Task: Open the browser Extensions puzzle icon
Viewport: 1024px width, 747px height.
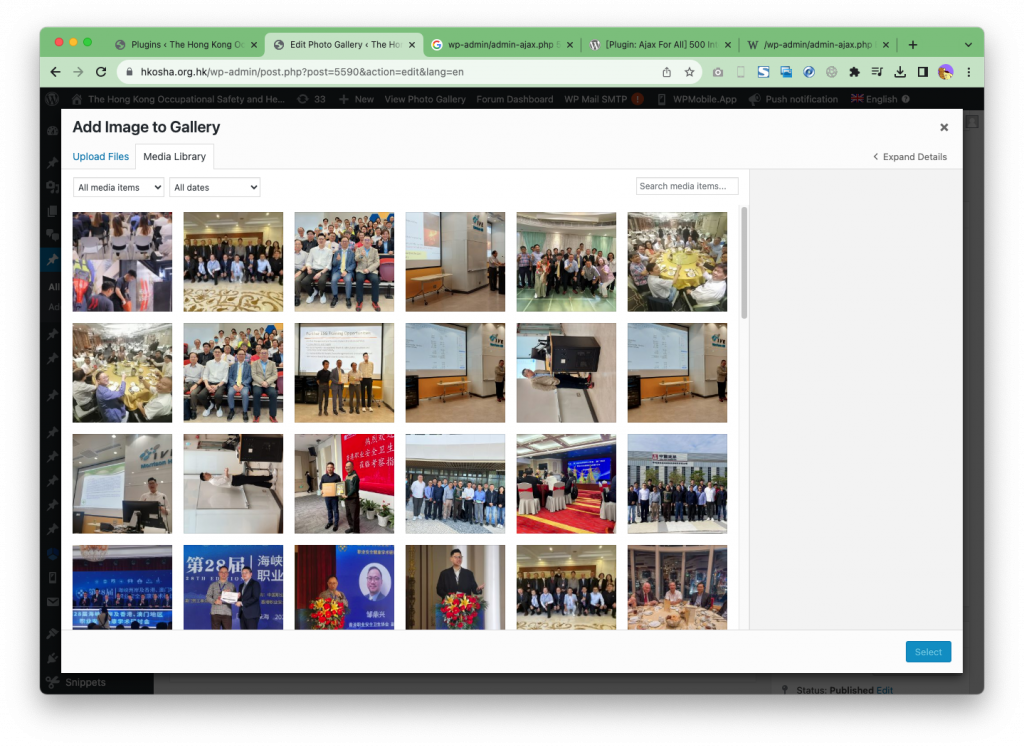Action: (x=854, y=72)
